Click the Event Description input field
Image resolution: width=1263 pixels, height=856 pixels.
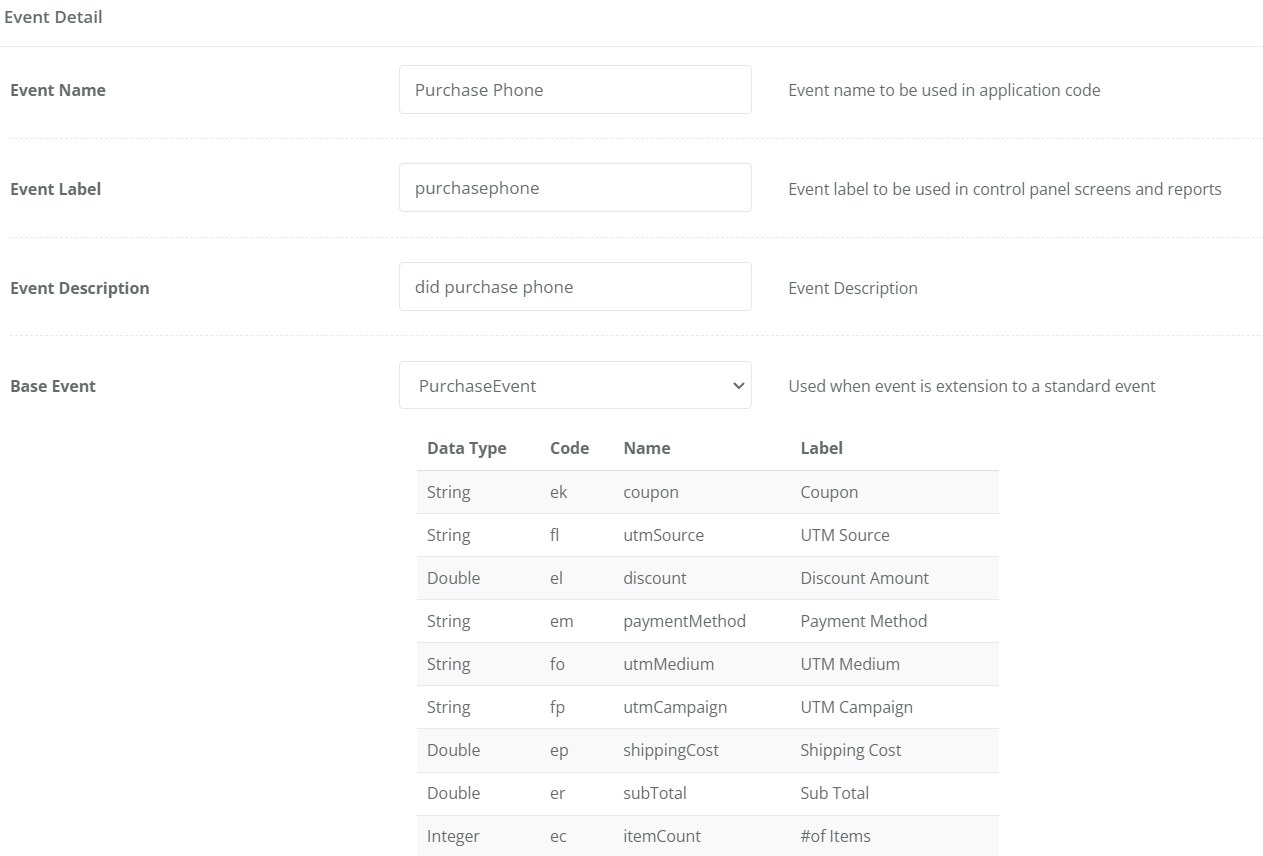(575, 287)
